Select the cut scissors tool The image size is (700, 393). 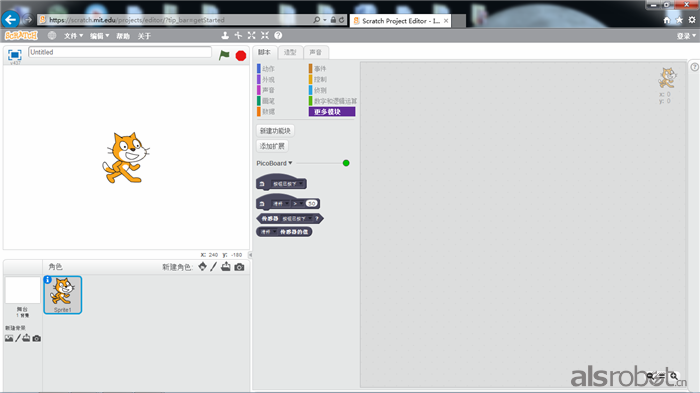coord(238,35)
